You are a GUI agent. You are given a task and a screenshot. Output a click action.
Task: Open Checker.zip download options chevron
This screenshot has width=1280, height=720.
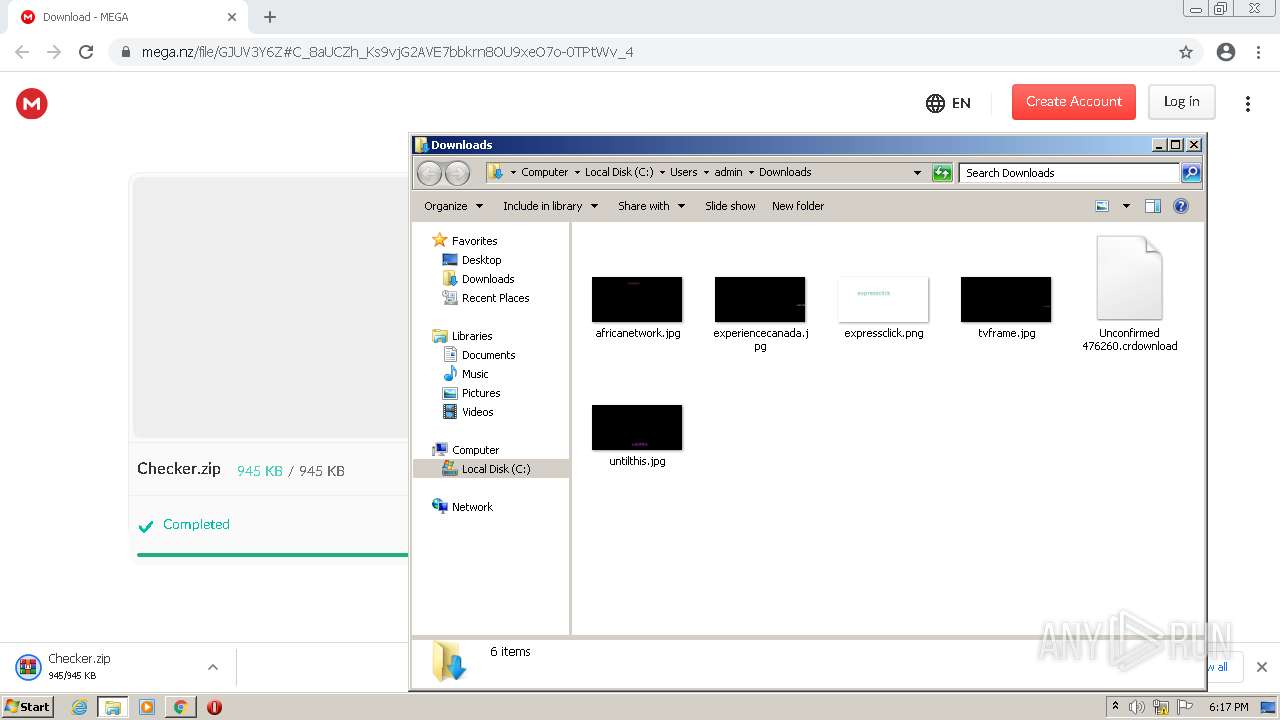point(212,667)
